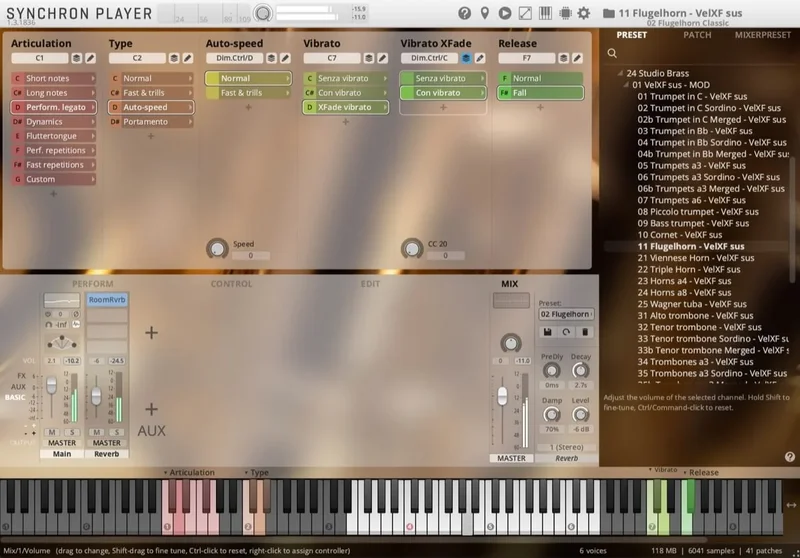Open the help question mark icon in top toolbar
The image size is (800, 558).
coord(464,13)
